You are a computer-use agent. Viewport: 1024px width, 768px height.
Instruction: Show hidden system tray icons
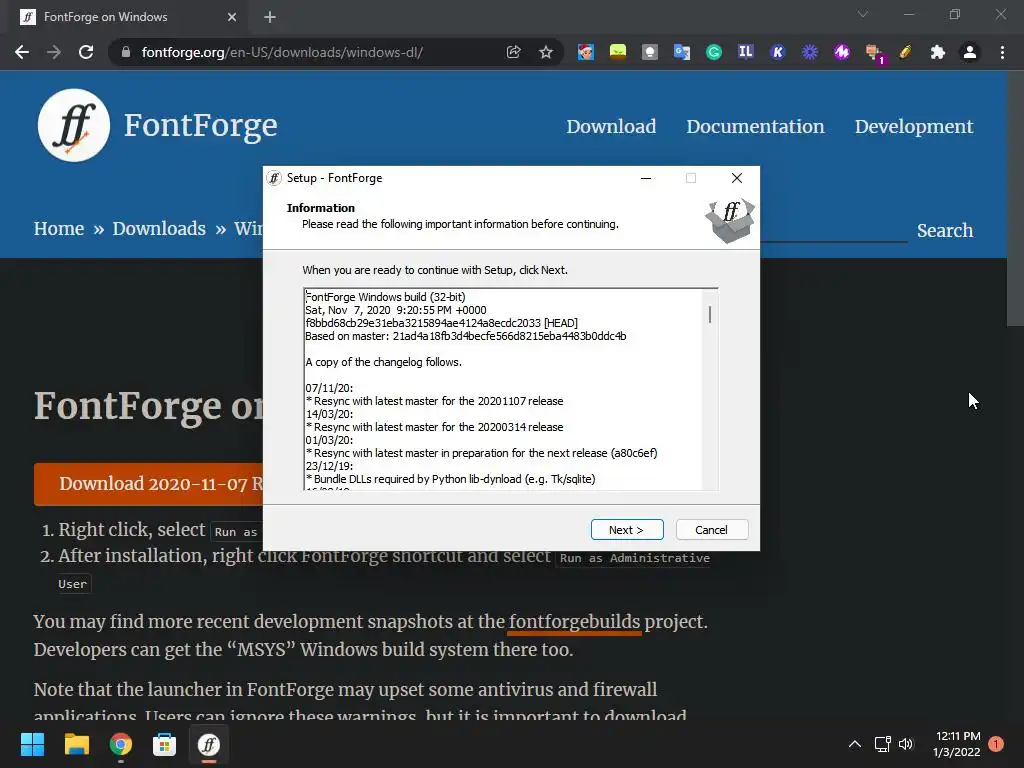point(854,744)
